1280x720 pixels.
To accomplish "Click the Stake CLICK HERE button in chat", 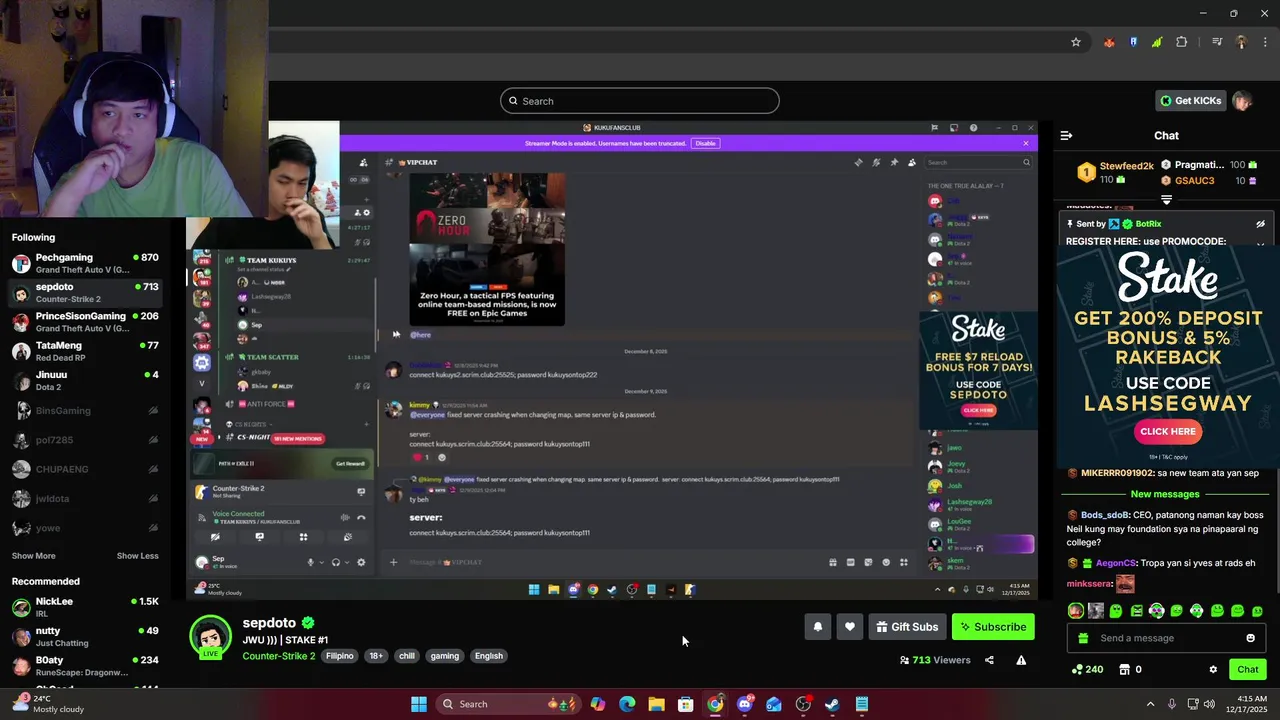I will 1167,431.
